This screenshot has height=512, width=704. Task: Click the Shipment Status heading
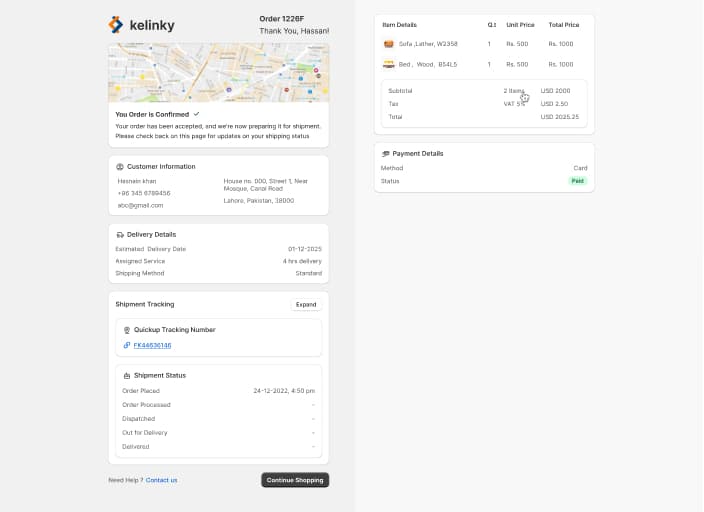pos(160,375)
